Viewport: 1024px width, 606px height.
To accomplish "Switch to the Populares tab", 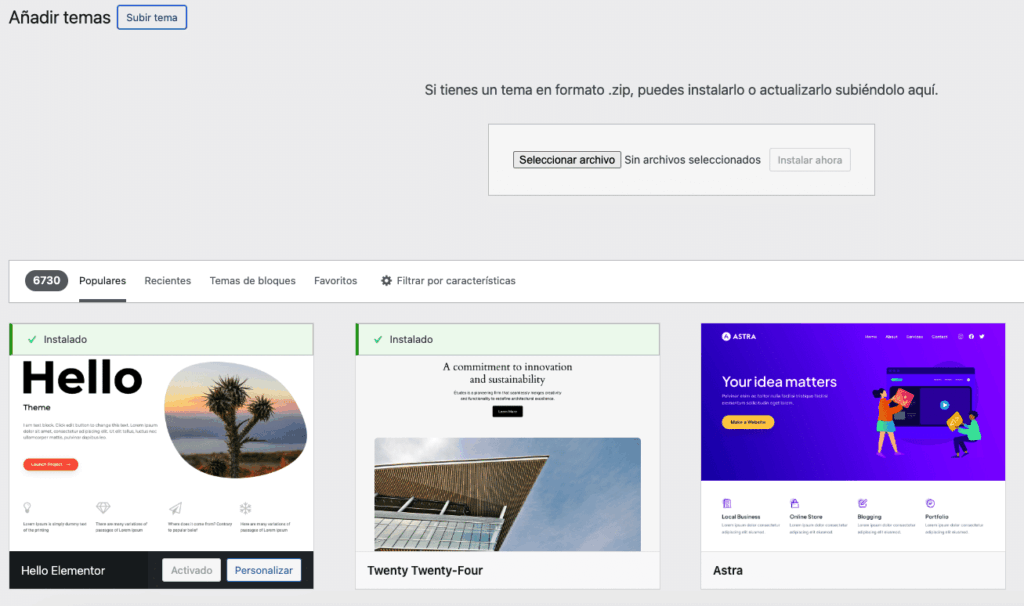I will pyautogui.click(x=103, y=281).
